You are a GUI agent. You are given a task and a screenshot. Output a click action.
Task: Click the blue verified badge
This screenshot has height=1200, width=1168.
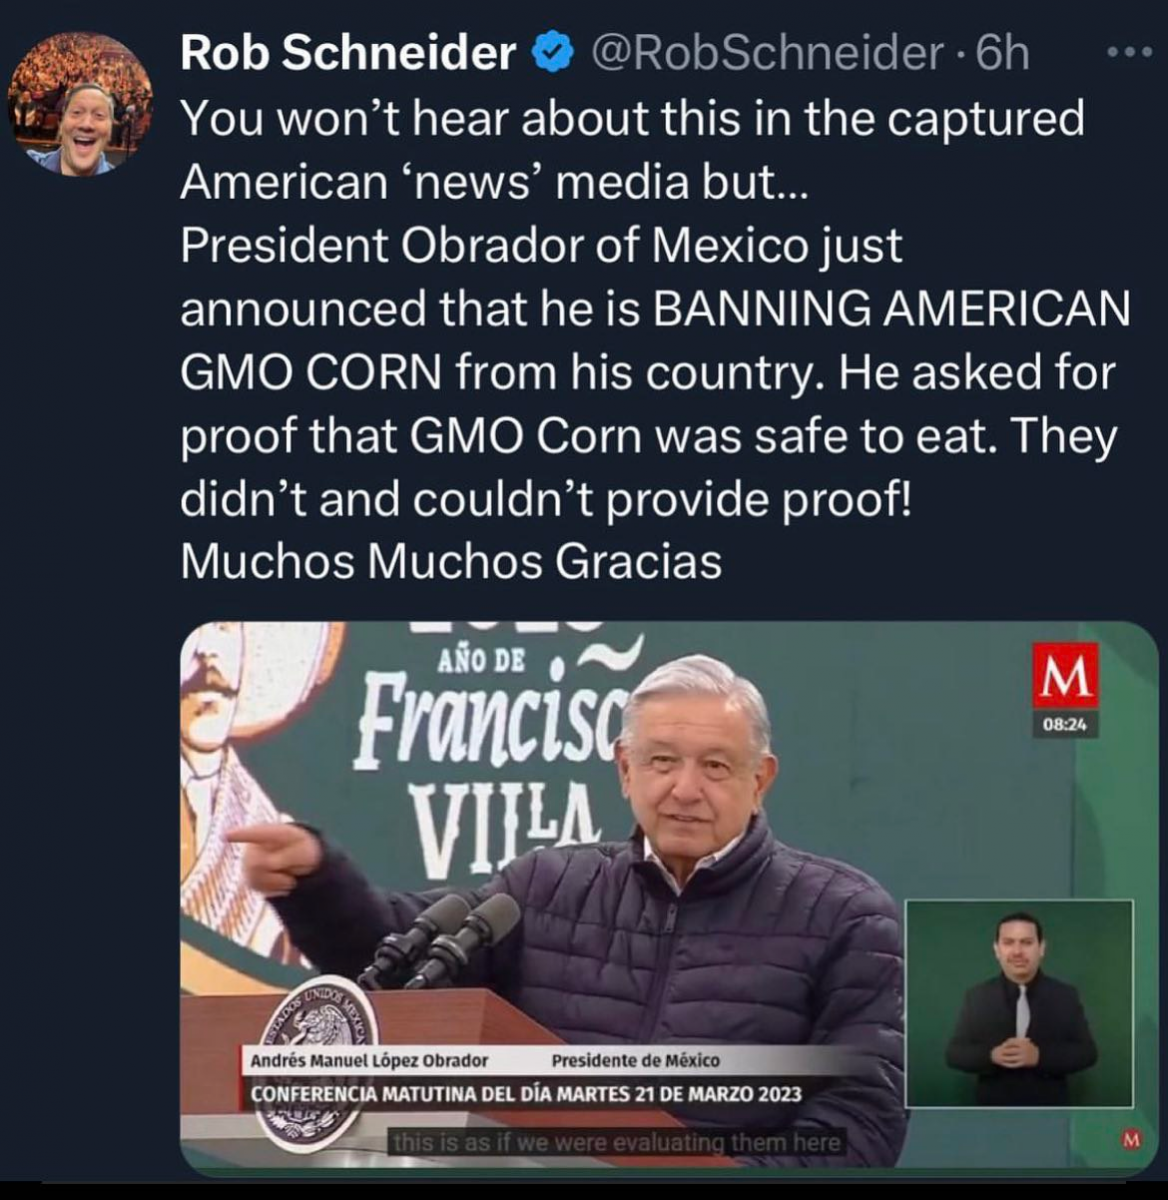click(x=553, y=54)
